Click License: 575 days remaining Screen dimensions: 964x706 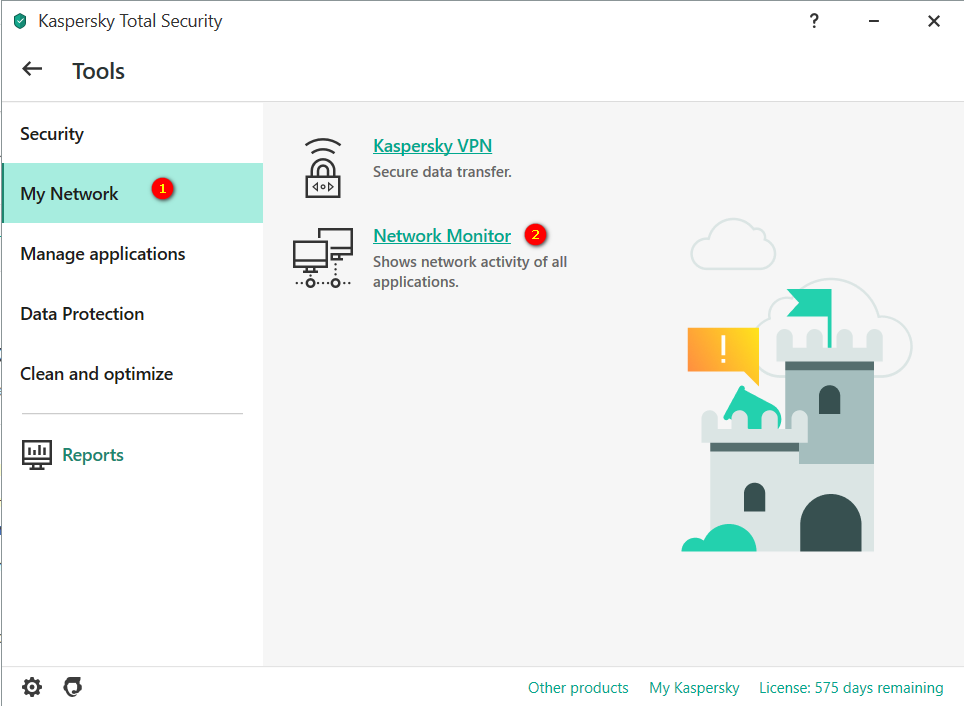(851, 688)
